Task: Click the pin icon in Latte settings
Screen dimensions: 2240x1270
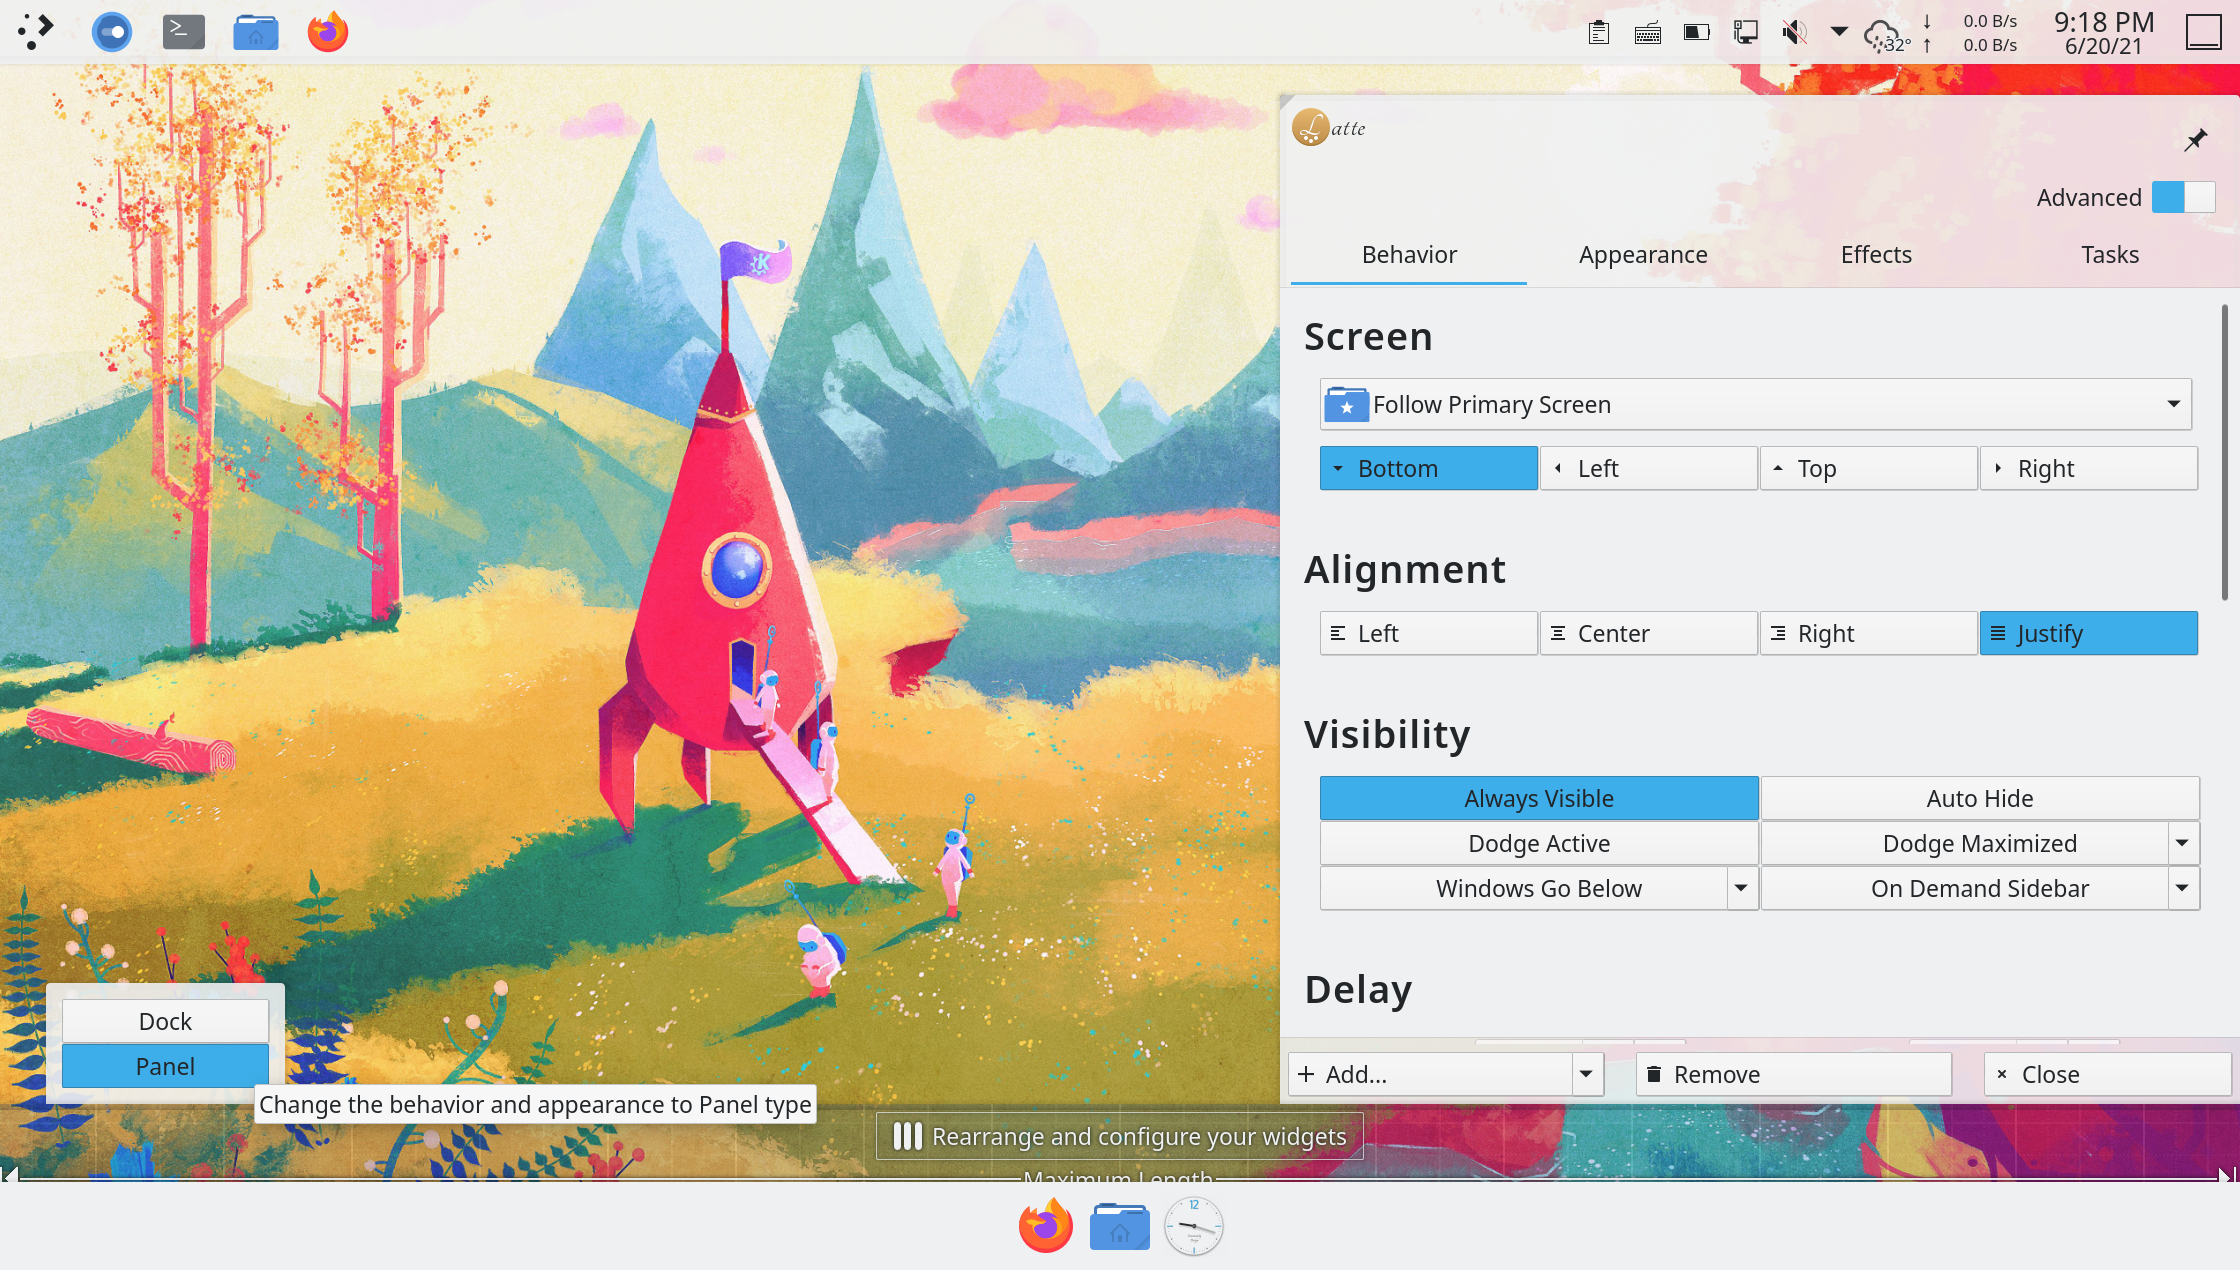Action: [x=2195, y=140]
